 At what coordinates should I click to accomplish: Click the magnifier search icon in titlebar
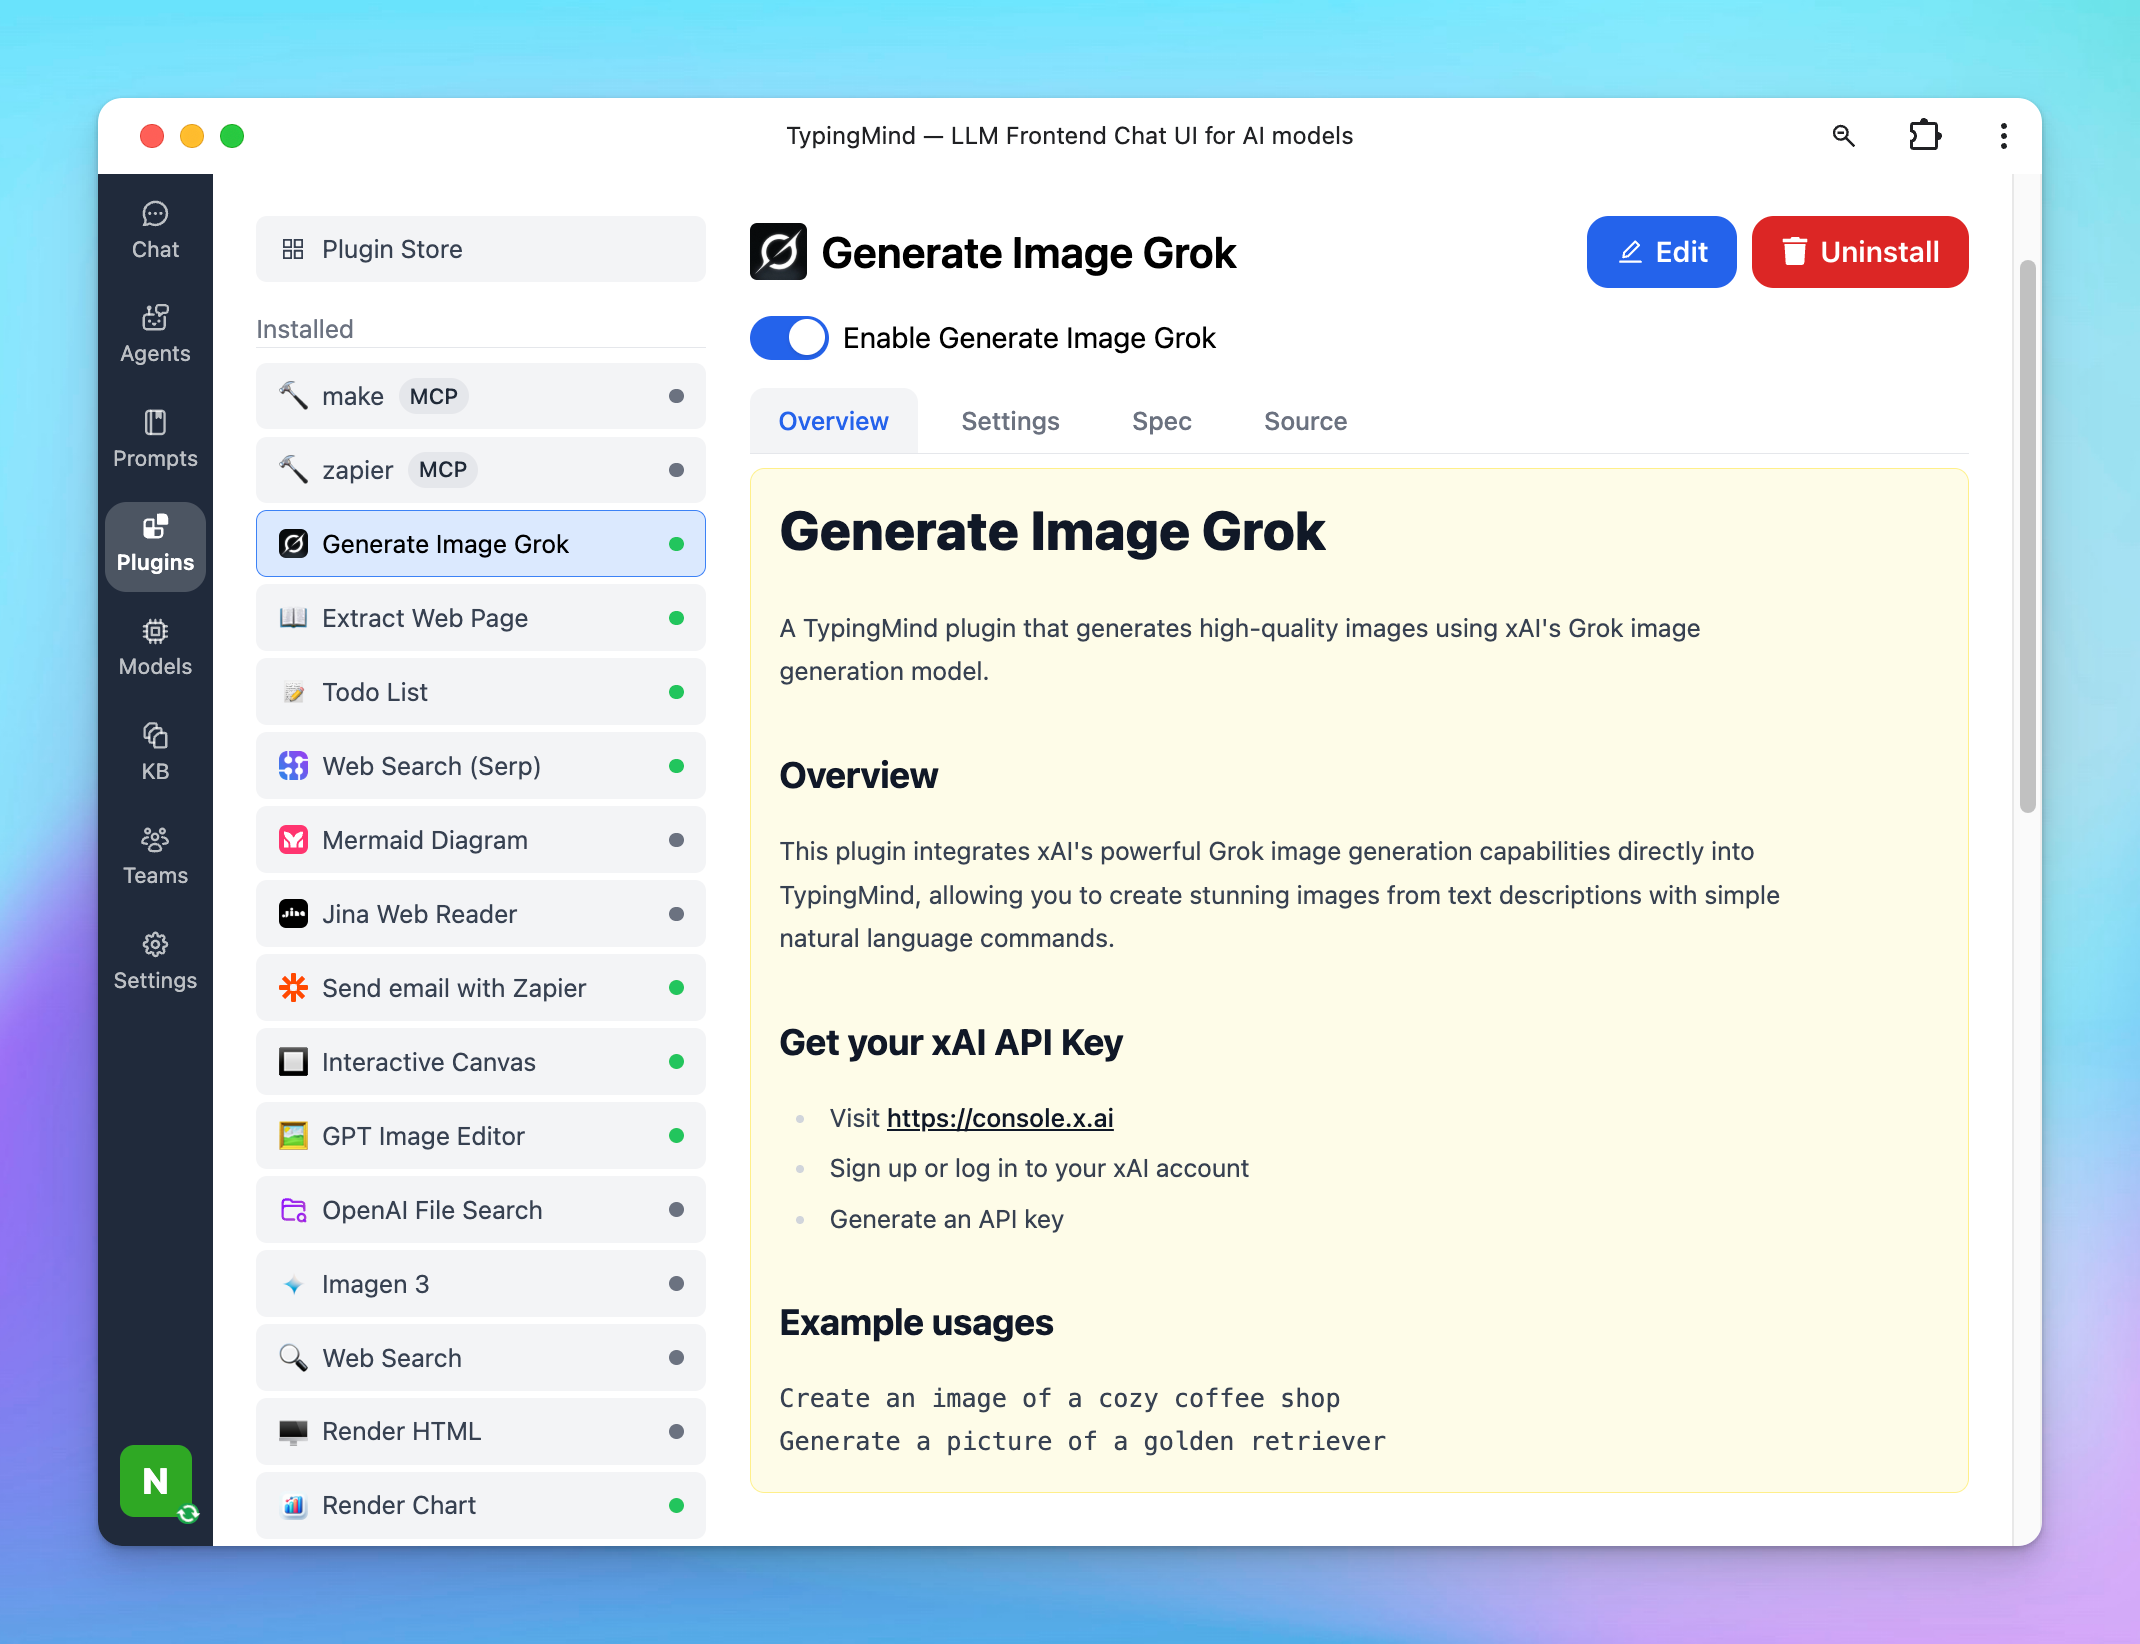click(x=1844, y=135)
